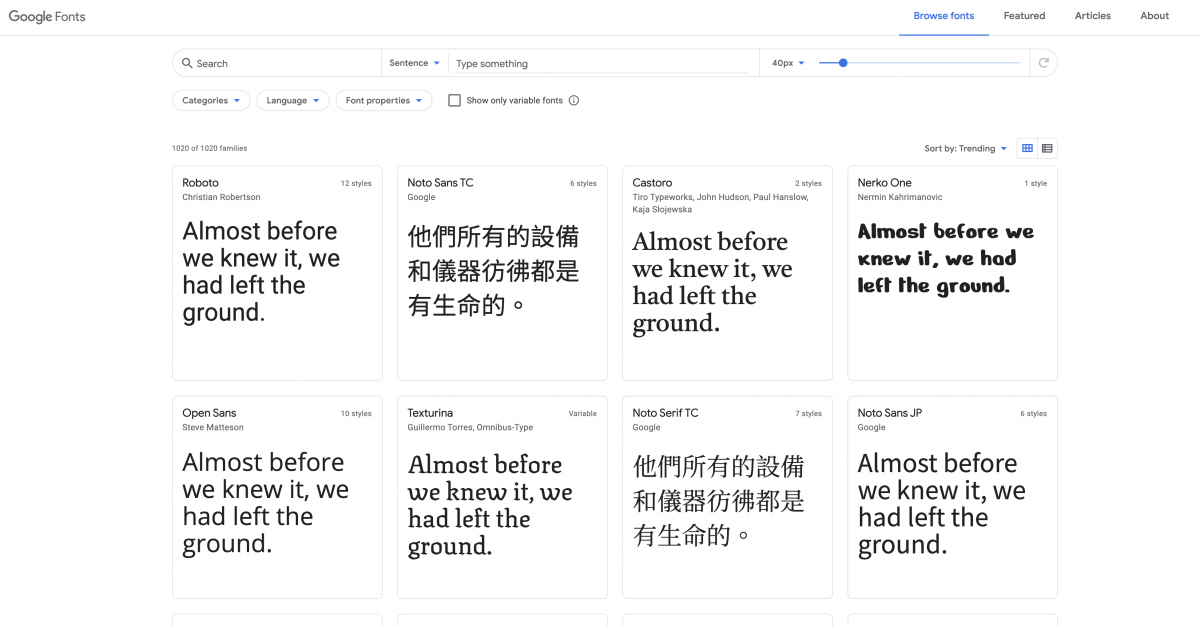Screen dimensions: 1200x626
Task: Expand the Font properties filter
Action: (x=384, y=100)
